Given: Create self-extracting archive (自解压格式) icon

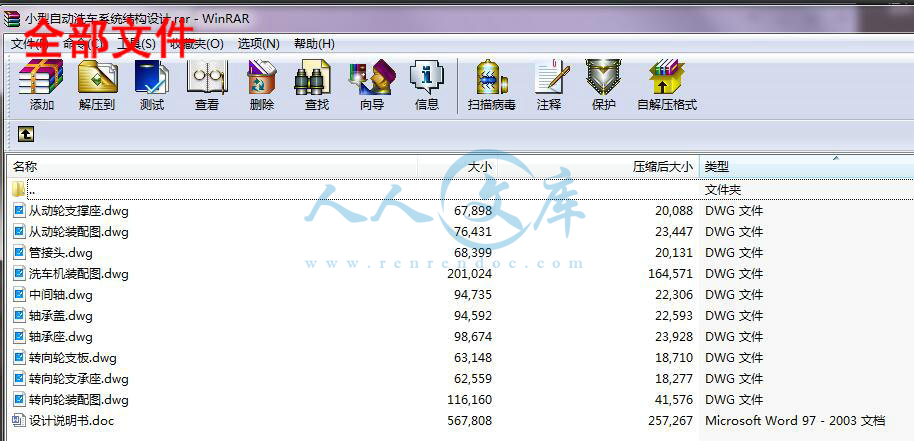Looking at the screenshot, I should click(667, 77).
